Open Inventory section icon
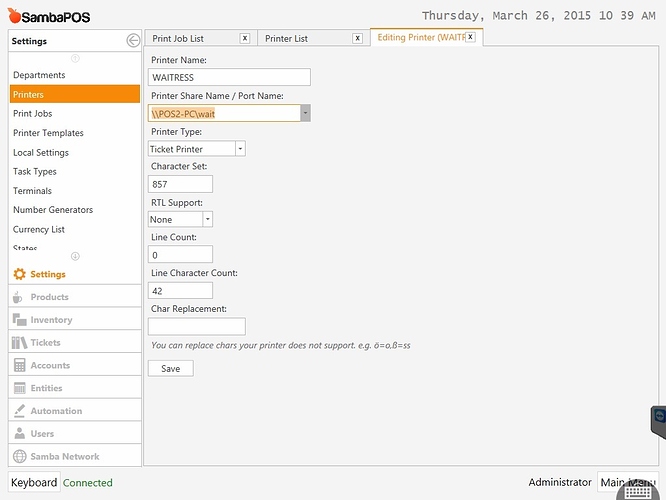This screenshot has width=666, height=500. [x=20, y=319]
